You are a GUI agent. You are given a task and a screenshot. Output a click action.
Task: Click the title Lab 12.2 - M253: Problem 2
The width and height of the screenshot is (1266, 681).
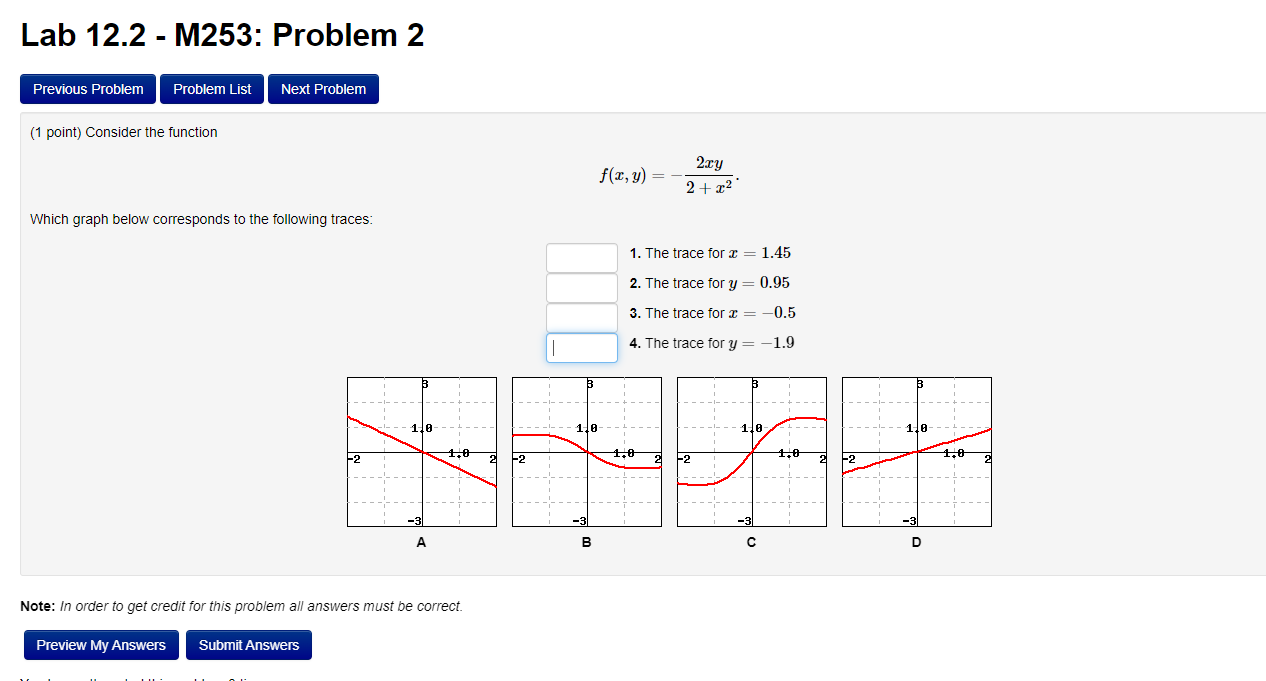(x=222, y=35)
